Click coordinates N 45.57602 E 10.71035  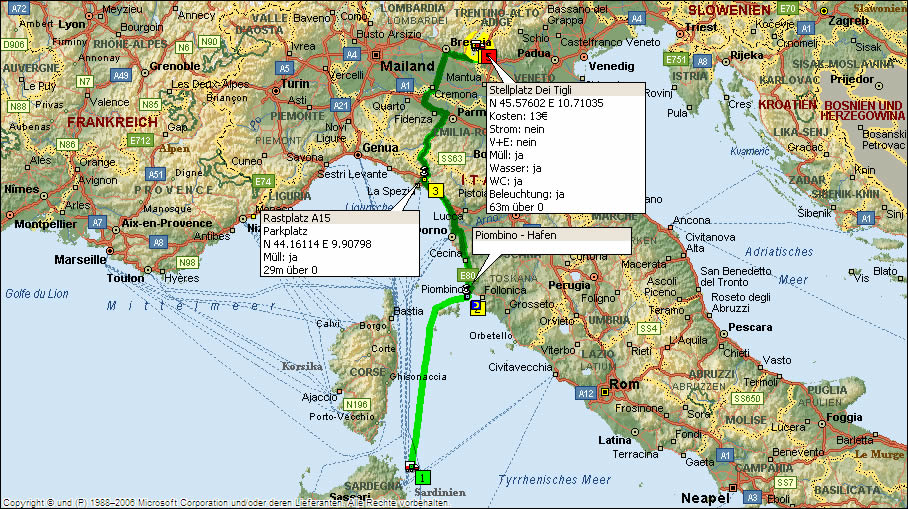pyautogui.click(x=546, y=103)
